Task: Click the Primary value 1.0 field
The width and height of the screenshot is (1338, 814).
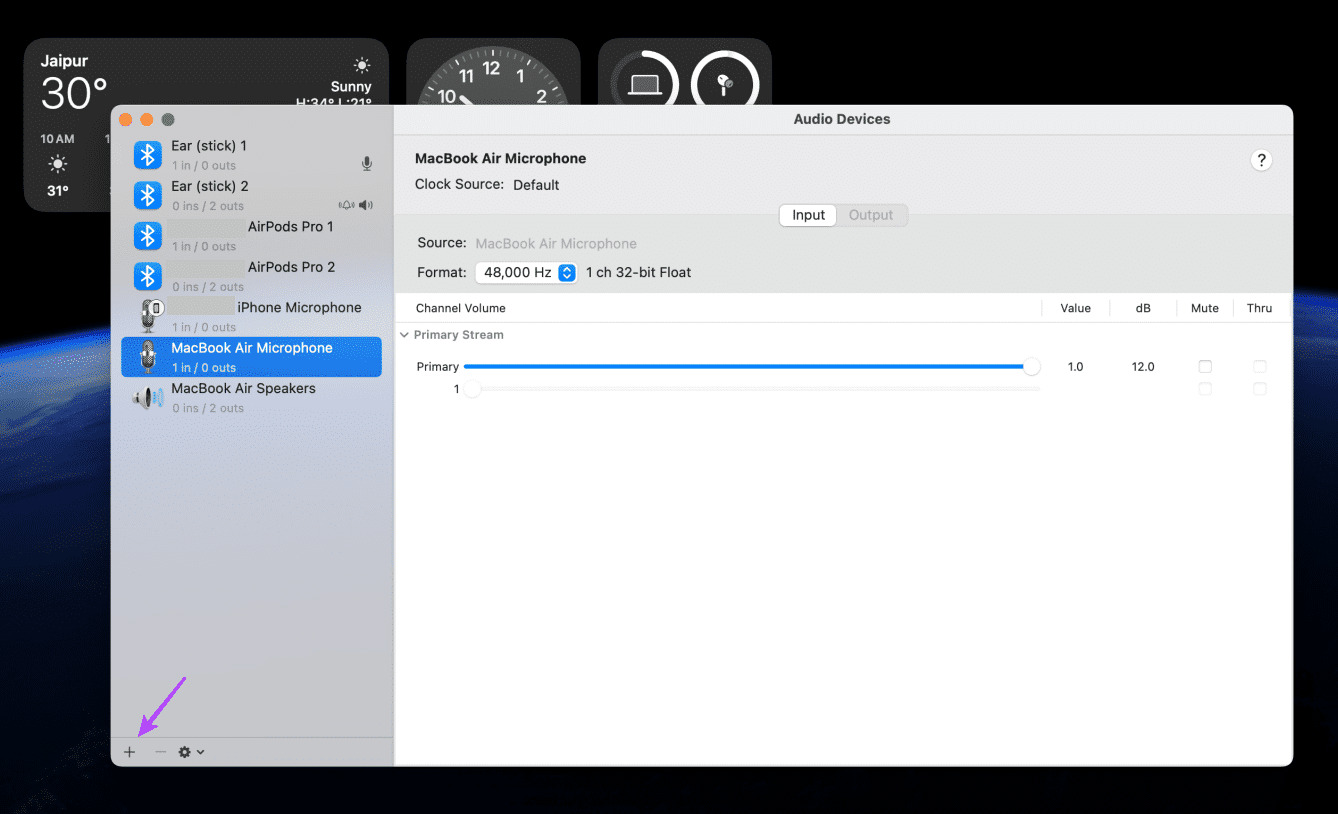Action: pos(1075,367)
